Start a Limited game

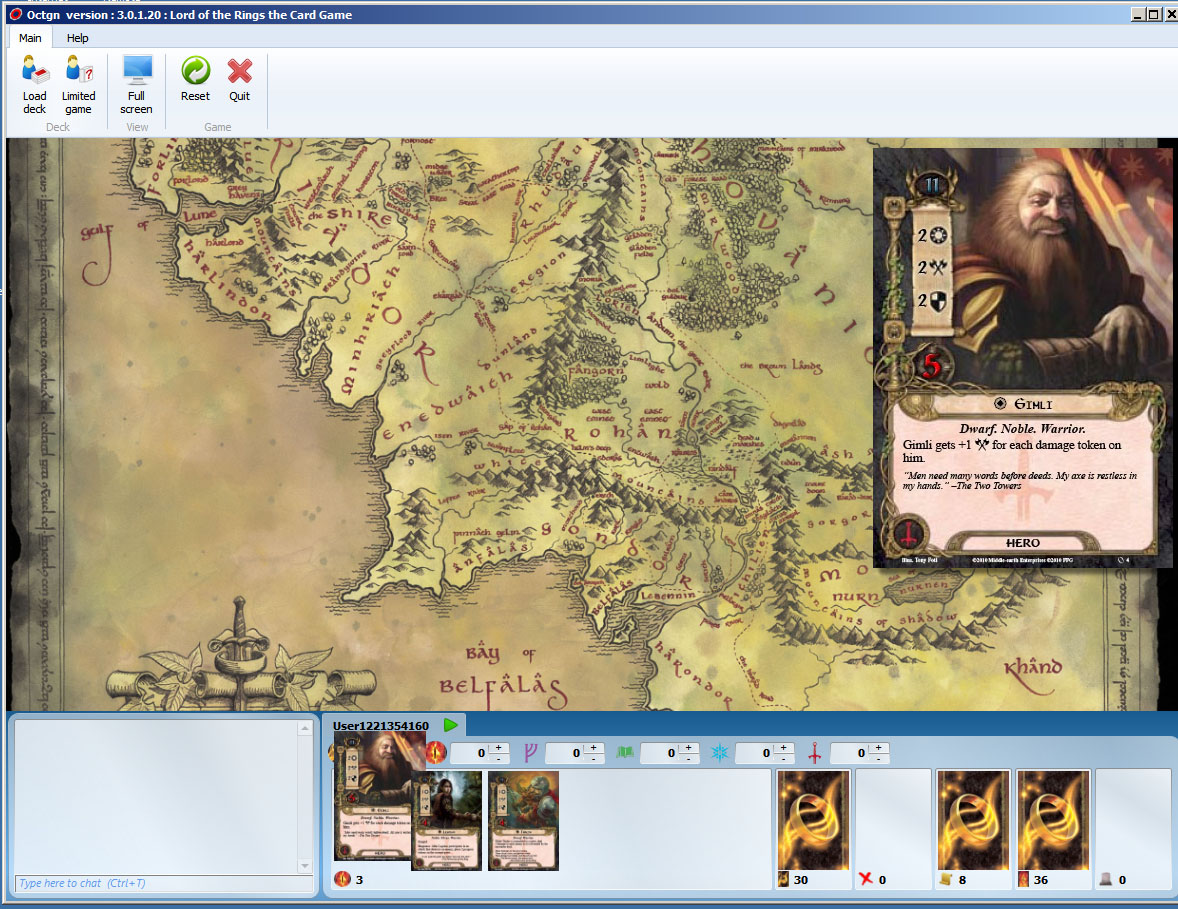click(x=78, y=84)
